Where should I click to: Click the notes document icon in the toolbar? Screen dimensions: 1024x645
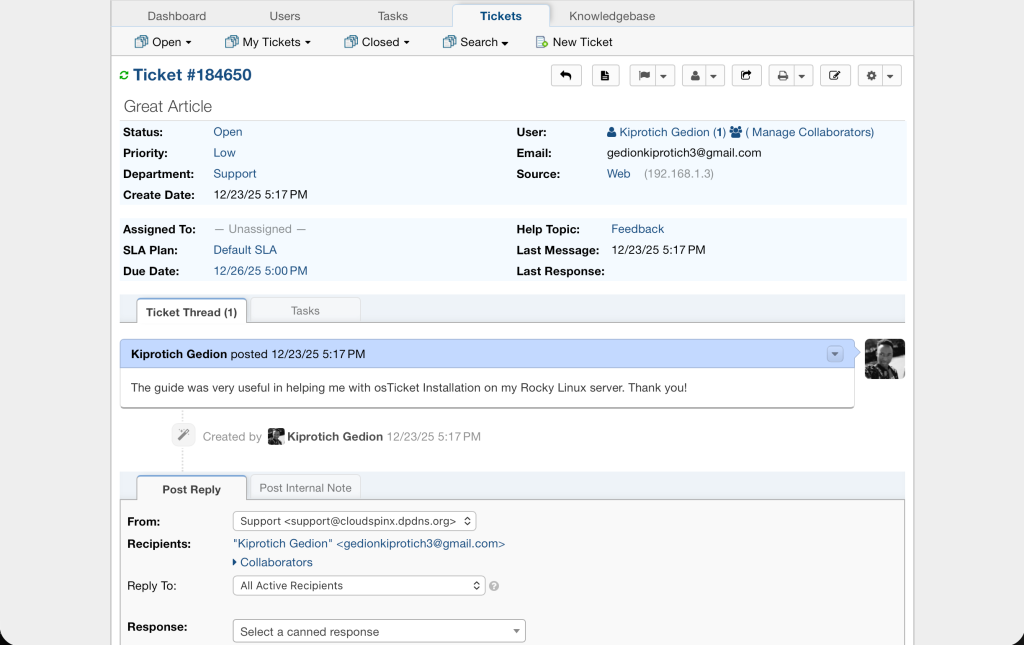coord(605,75)
